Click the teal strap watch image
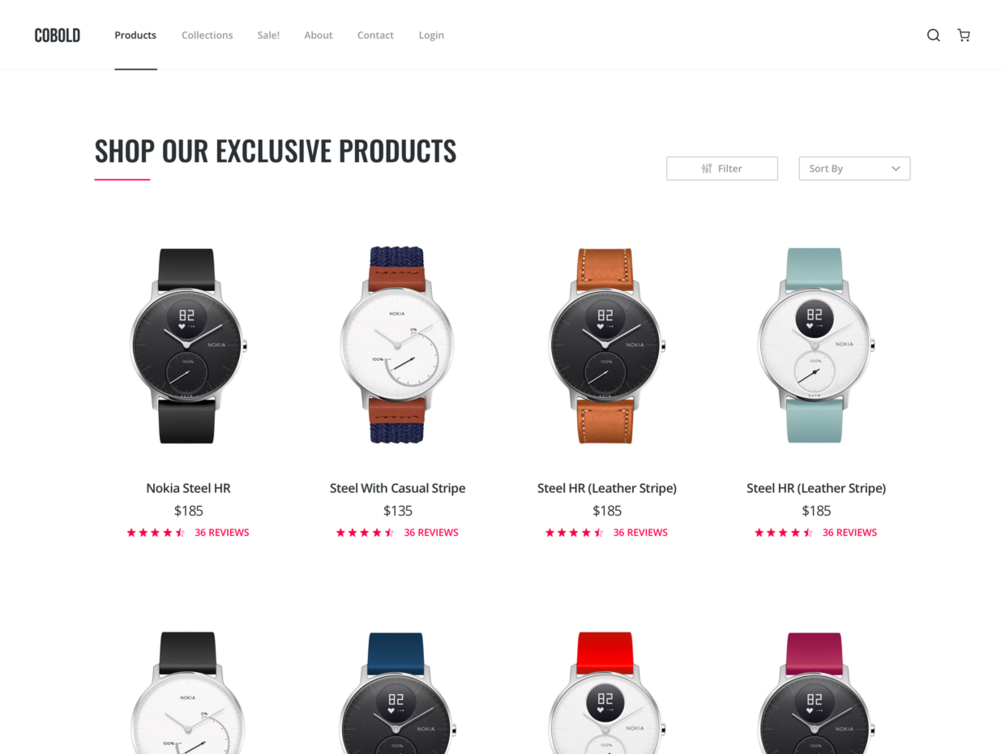 815,346
